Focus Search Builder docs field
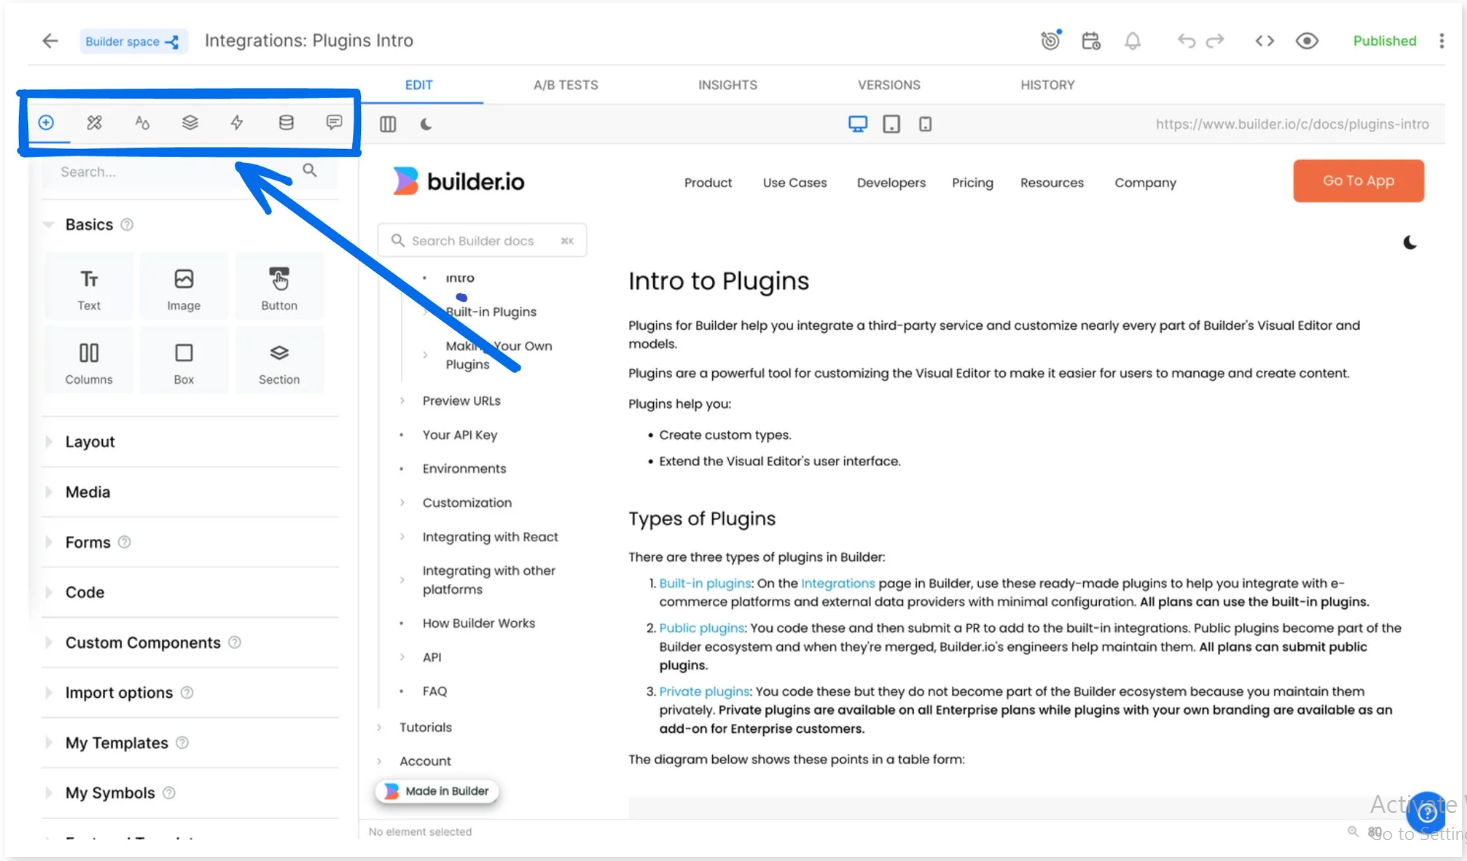The height and width of the screenshot is (861, 1467). click(482, 241)
